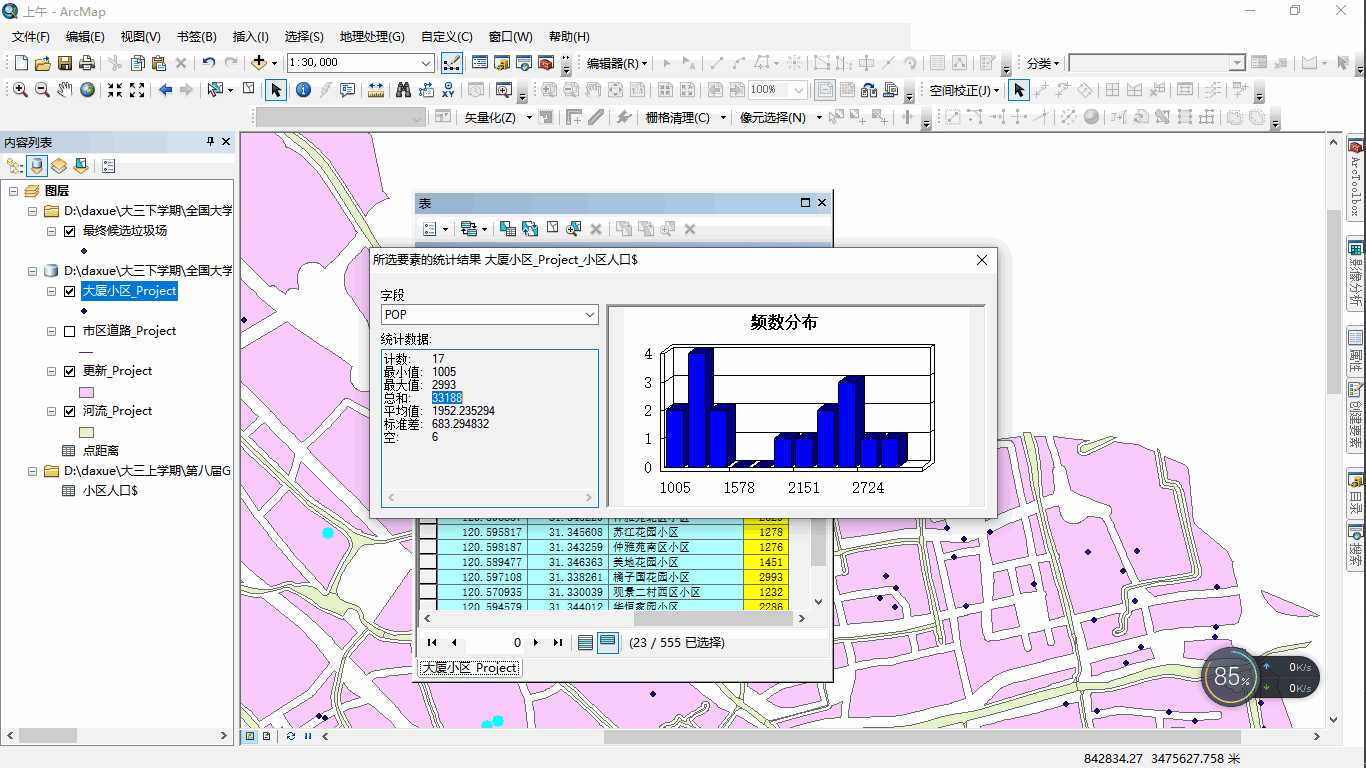Uncheck 河流_Project layer visibility
The height and width of the screenshot is (768, 1366).
coord(69,411)
